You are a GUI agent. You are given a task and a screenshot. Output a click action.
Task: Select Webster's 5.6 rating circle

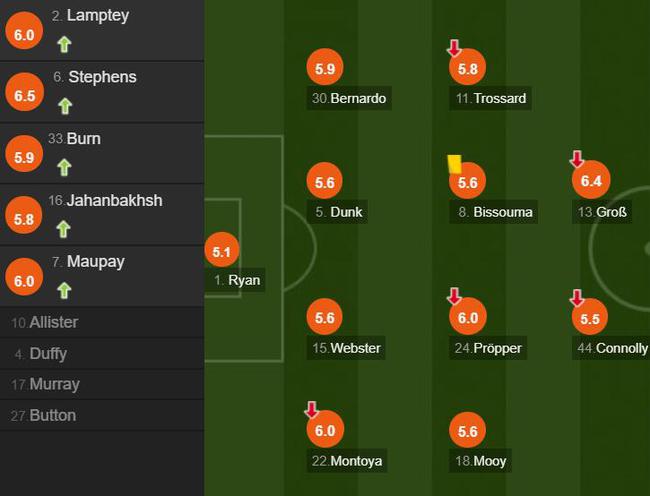(x=325, y=317)
